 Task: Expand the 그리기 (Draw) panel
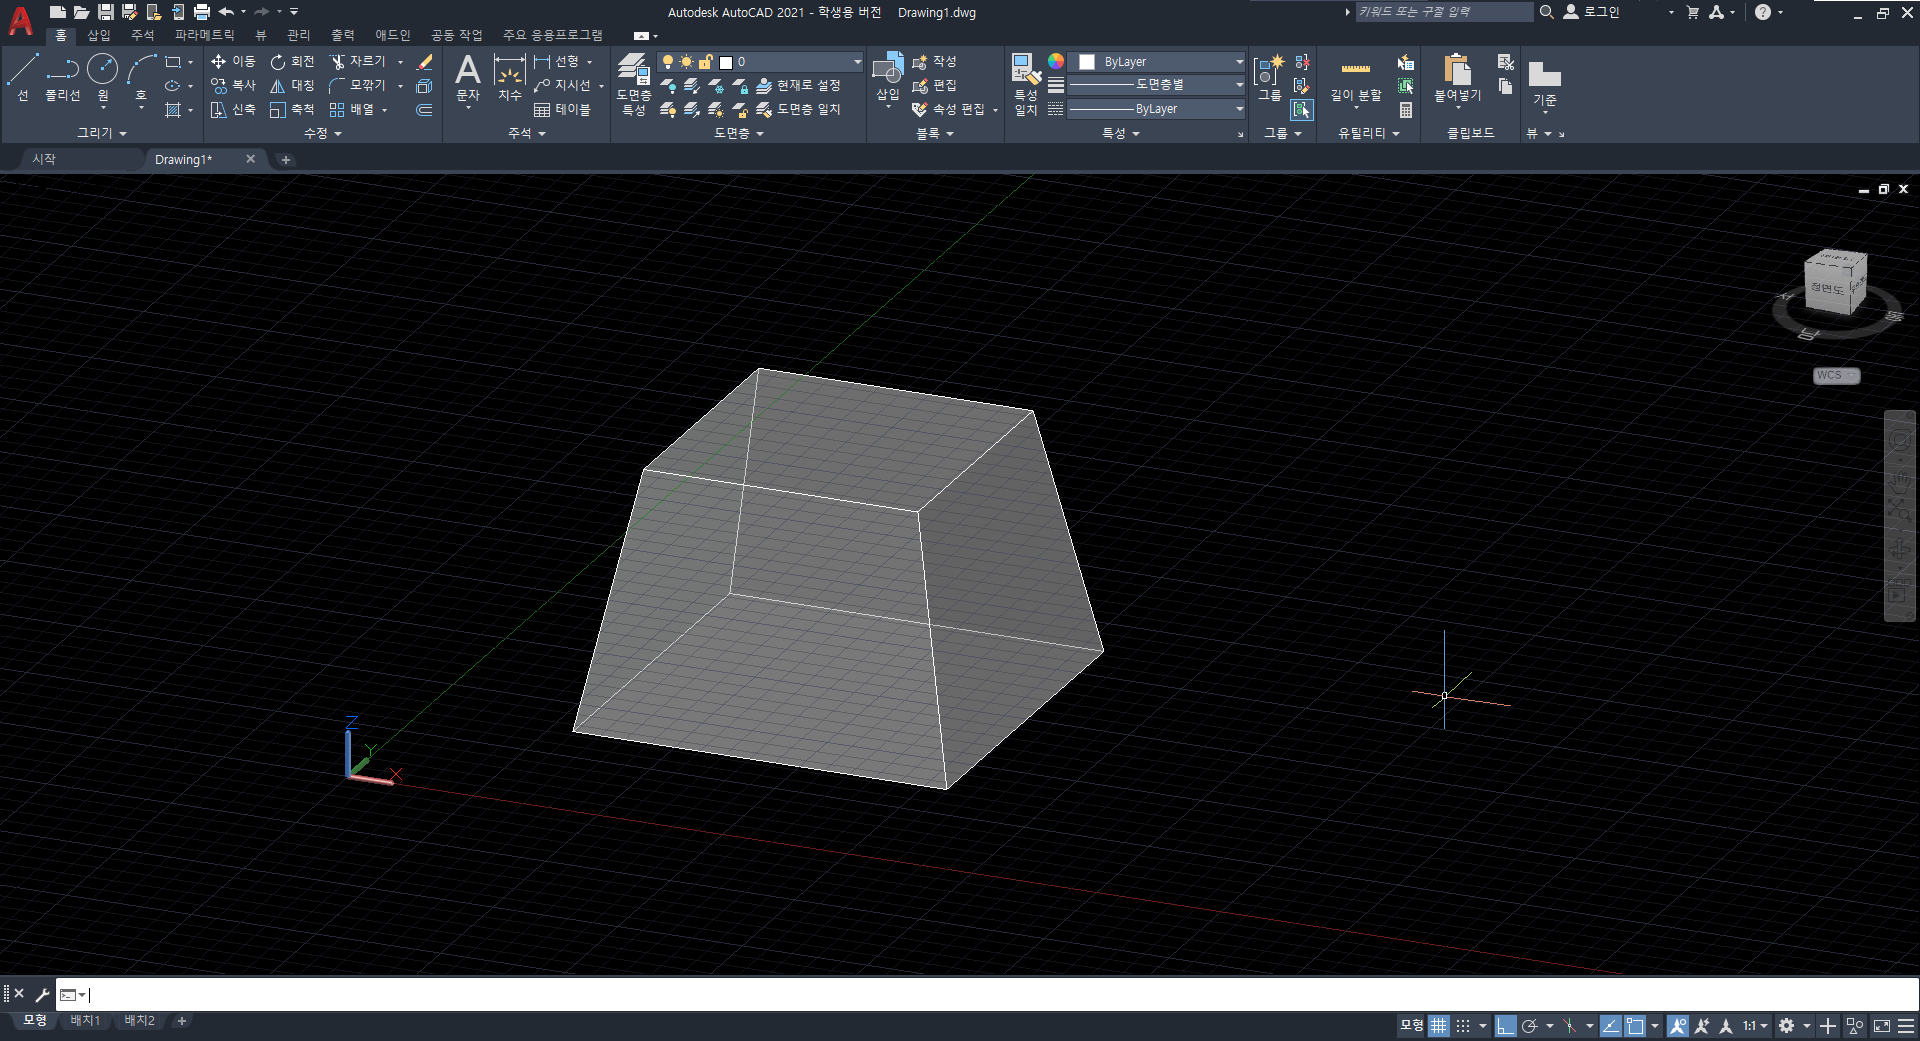102,133
